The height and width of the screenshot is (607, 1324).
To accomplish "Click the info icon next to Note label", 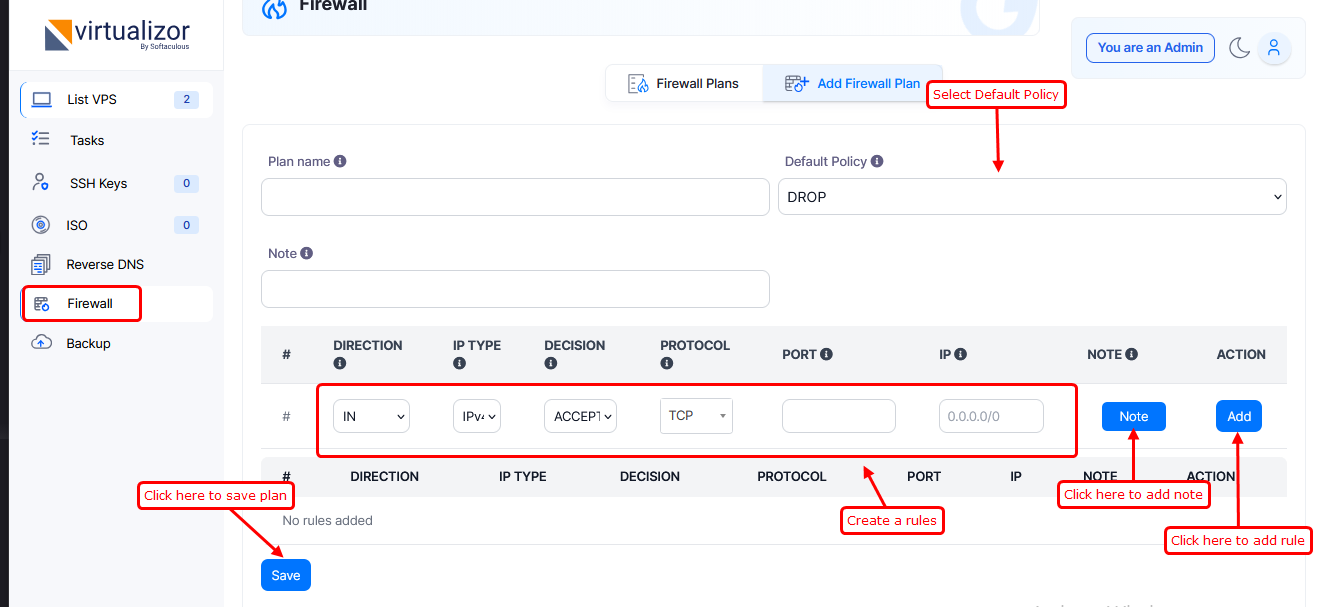I will (x=307, y=253).
